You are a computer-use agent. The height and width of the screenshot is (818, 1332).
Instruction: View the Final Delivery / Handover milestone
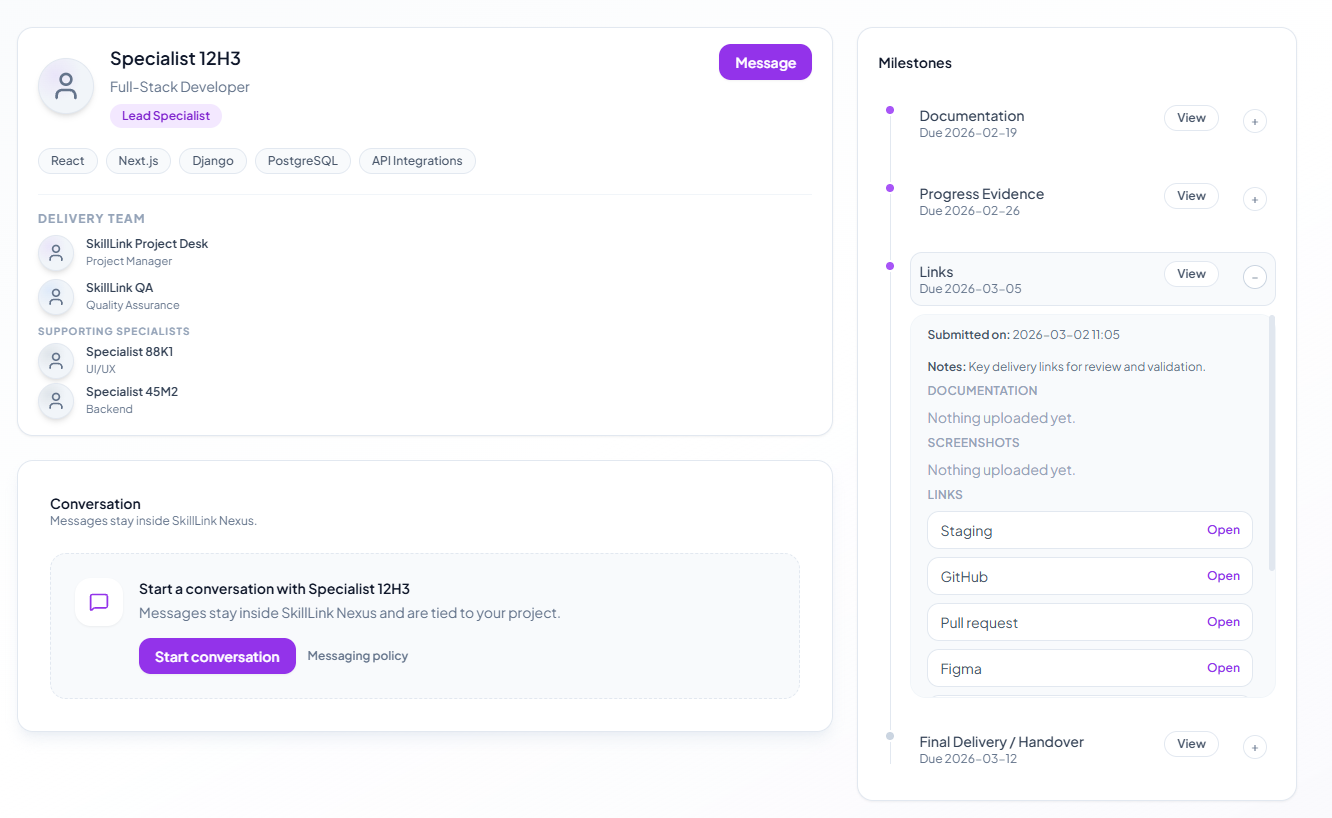[x=1191, y=743]
